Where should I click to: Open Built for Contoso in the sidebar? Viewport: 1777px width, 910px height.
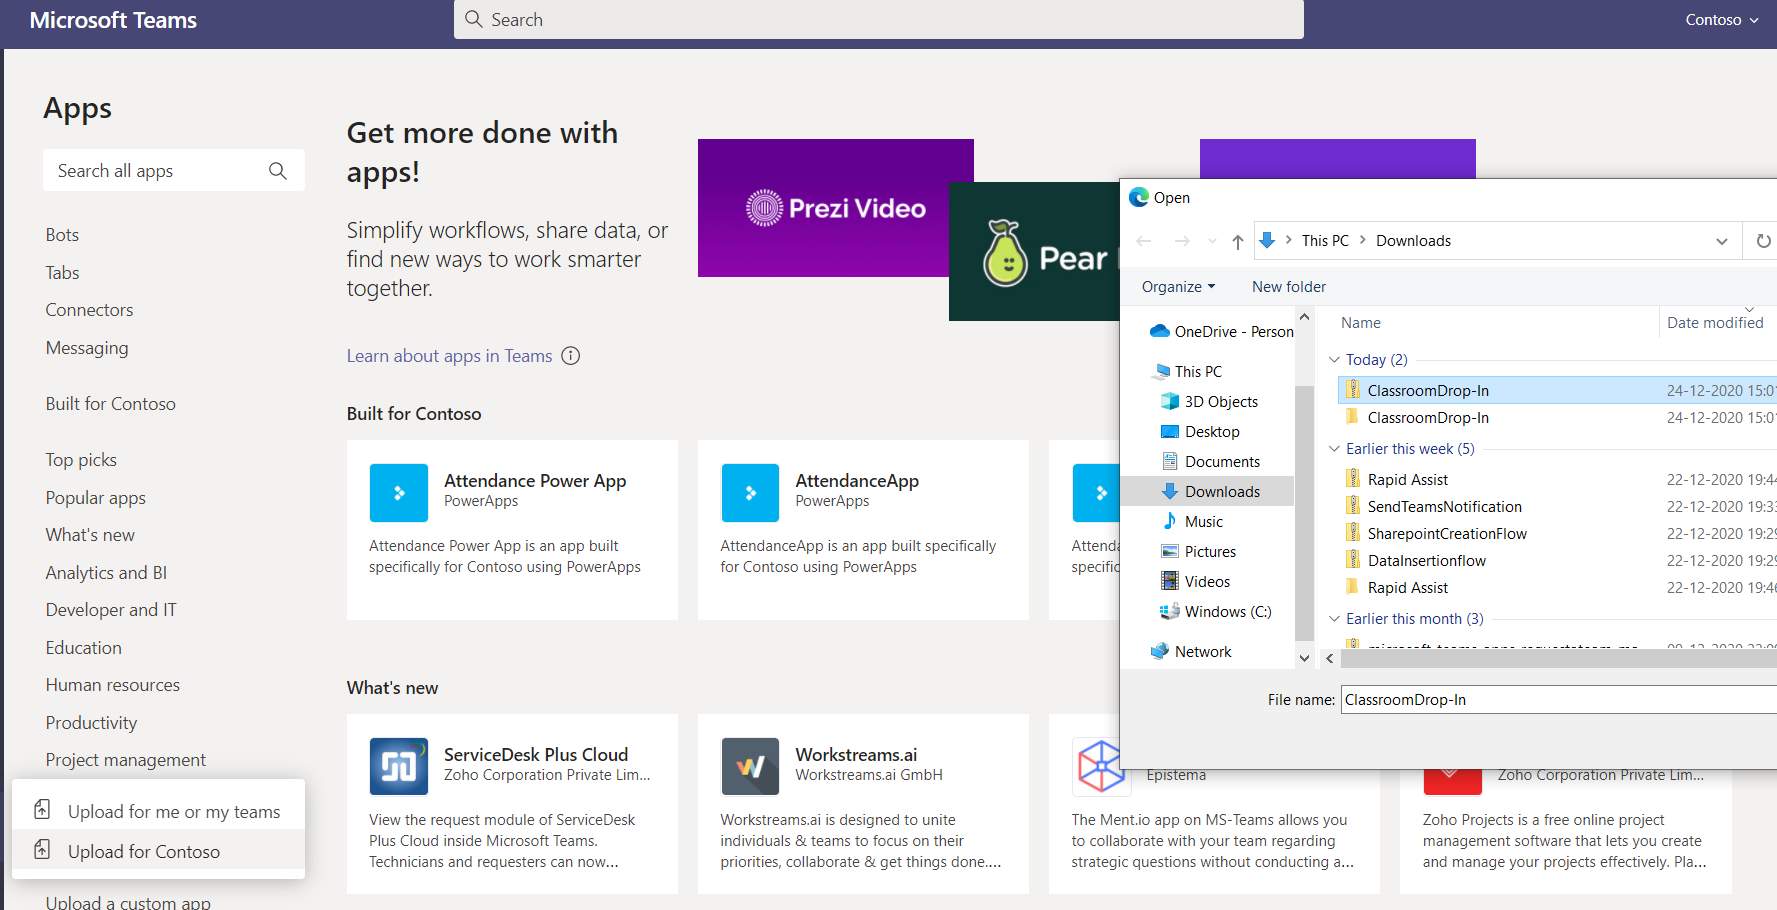click(x=110, y=404)
